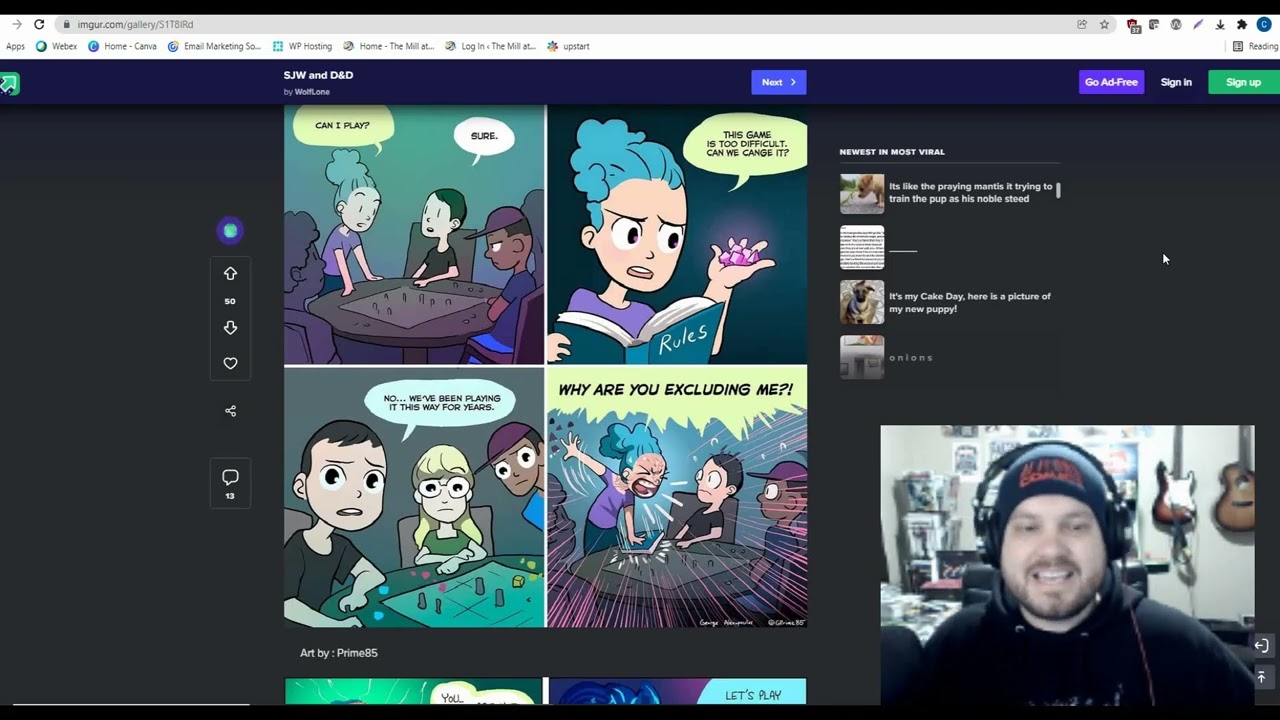Downvote the post with down arrow
Image resolution: width=1280 pixels, height=720 pixels.
[x=230, y=328]
